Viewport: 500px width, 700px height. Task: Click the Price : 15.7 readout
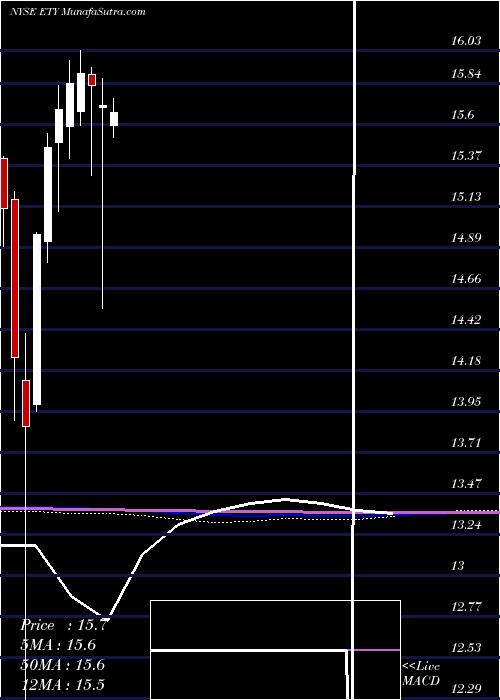point(64,625)
